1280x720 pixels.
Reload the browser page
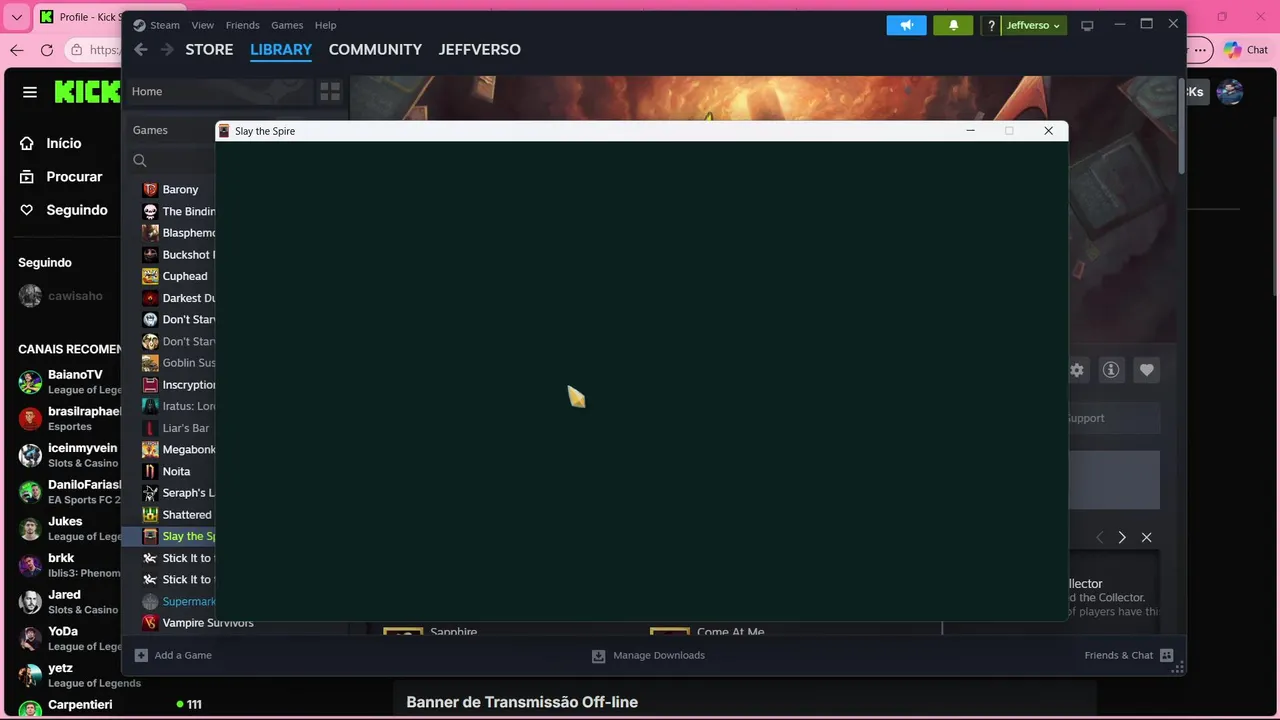point(46,49)
